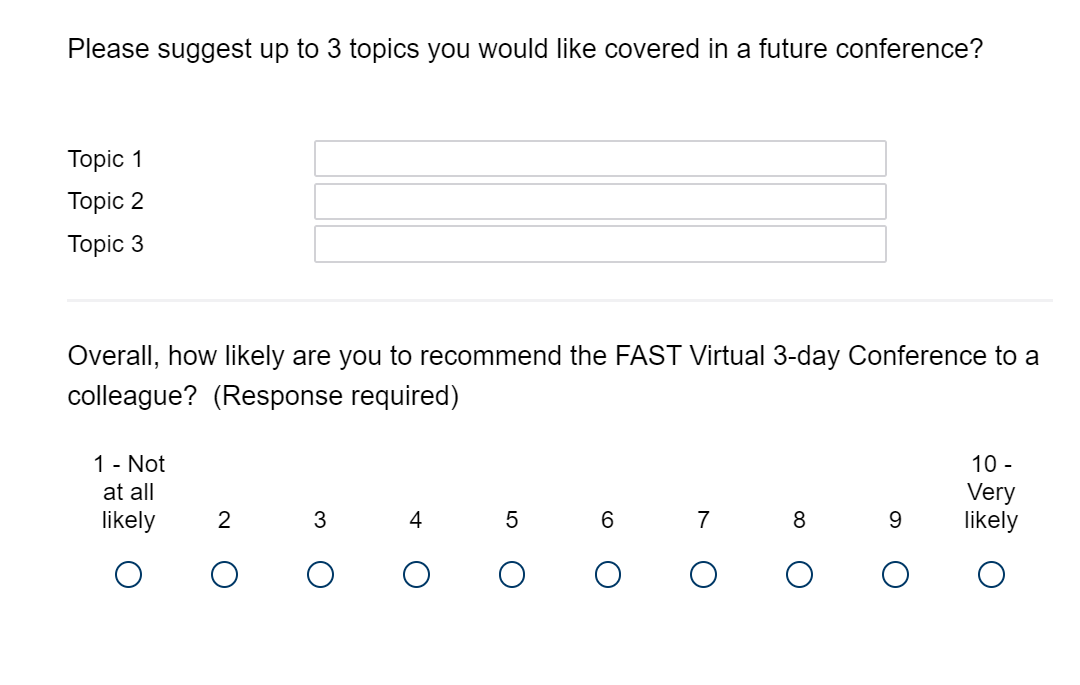This screenshot has width=1080, height=685.
Task: Select the rating 8 radio circle
Action: click(x=799, y=574)
